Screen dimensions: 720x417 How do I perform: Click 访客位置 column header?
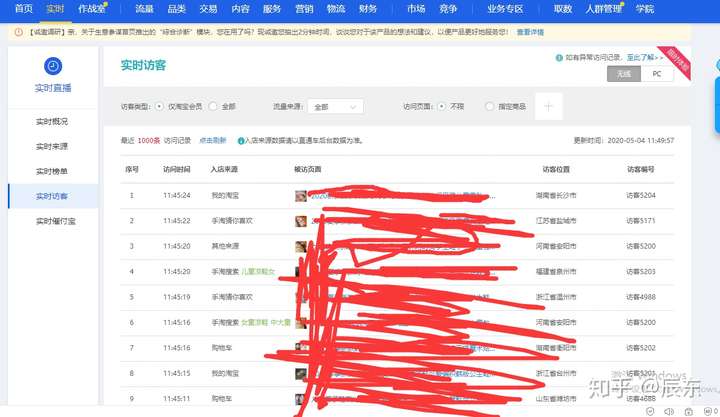tap(556, 169)
